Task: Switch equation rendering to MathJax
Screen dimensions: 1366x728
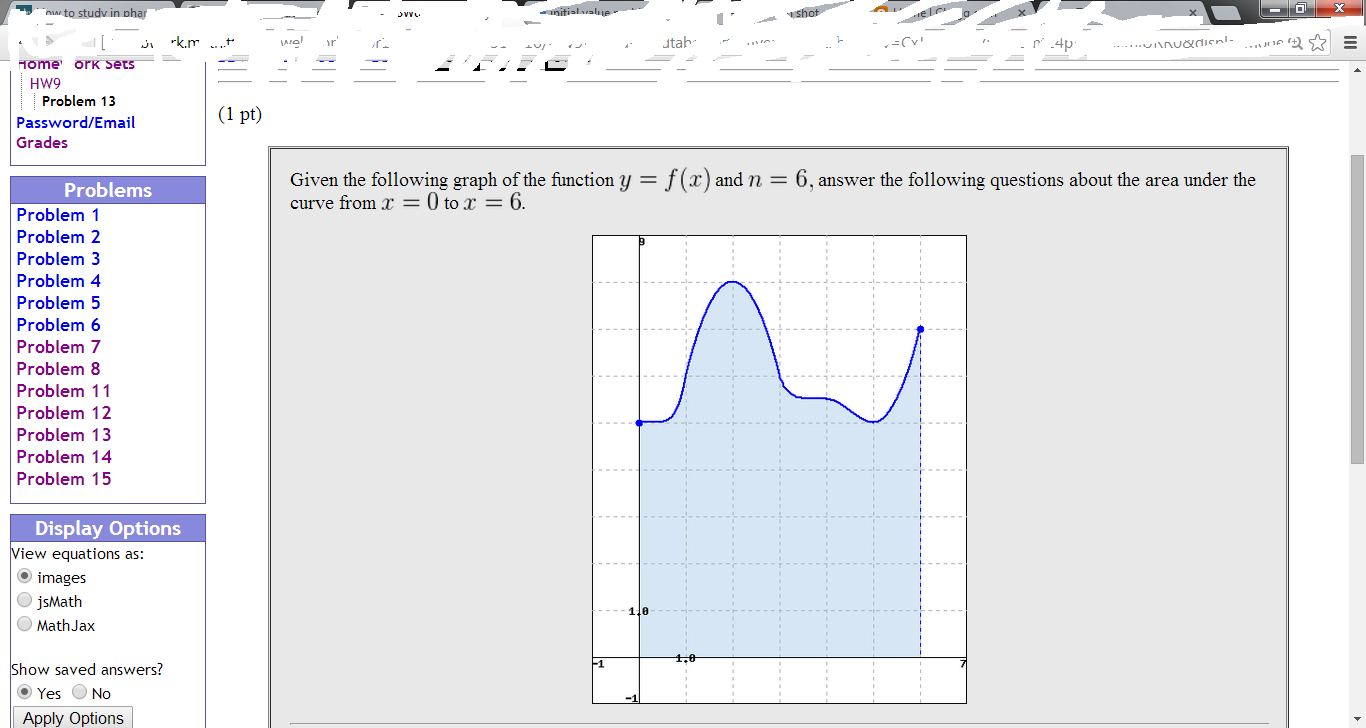Action: tap(23, 624)
